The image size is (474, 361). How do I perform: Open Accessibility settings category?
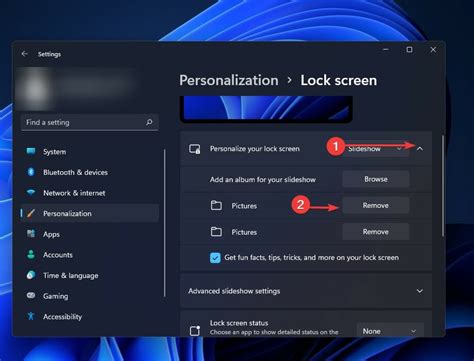[x=89, y=317]
